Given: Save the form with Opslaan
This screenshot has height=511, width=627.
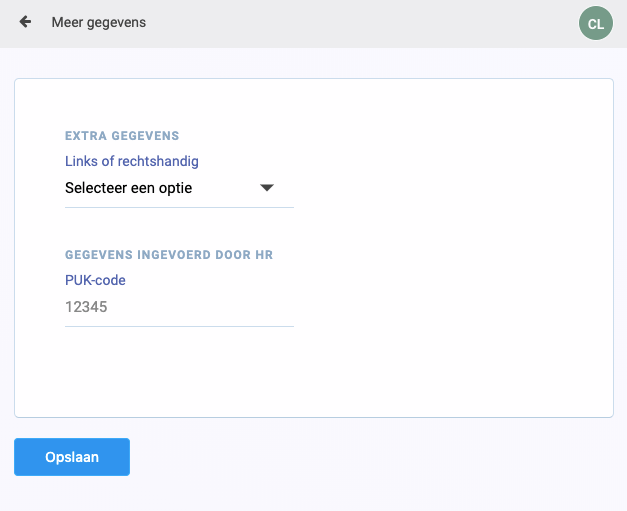Looking at the screenshot, I should coord(72,457).
